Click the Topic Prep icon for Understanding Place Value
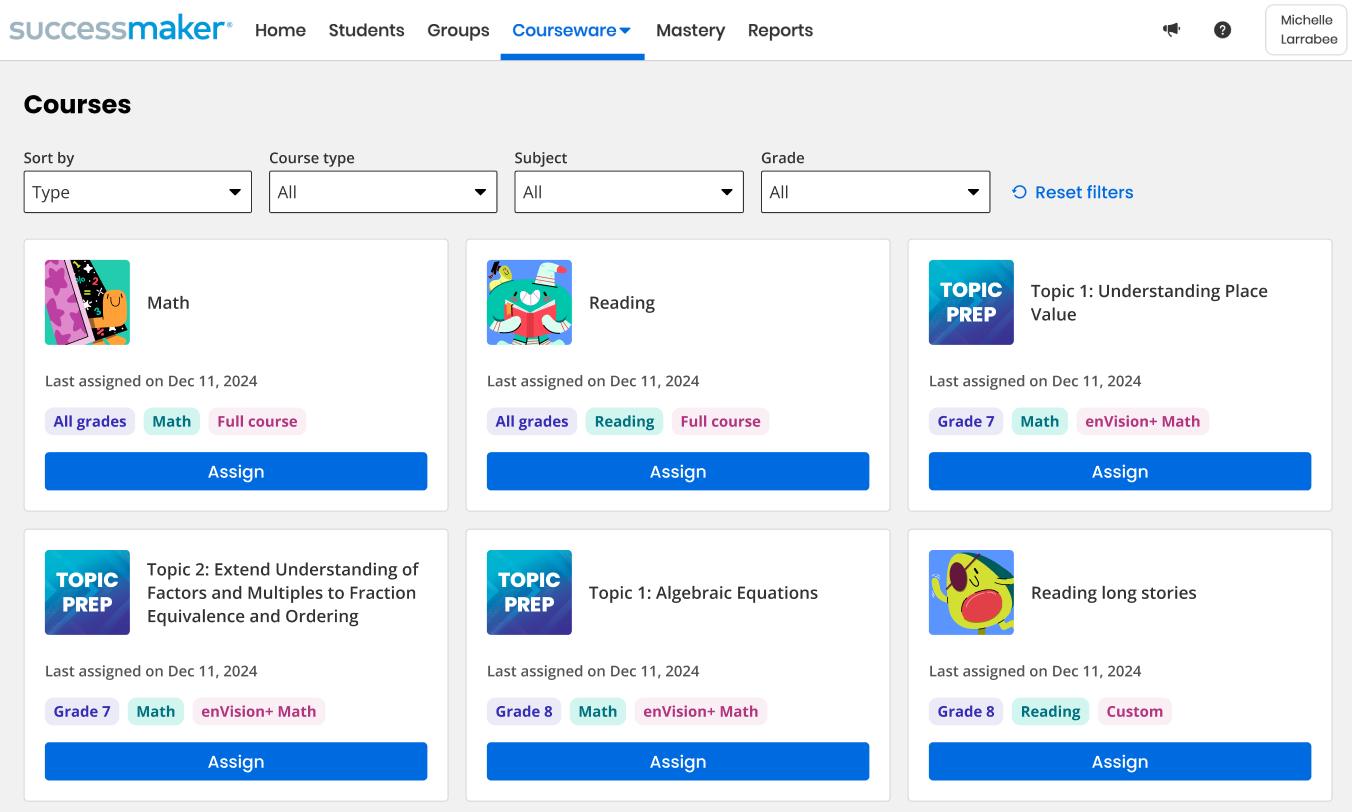Screen dimensions: 1352x812 [971, 303]
